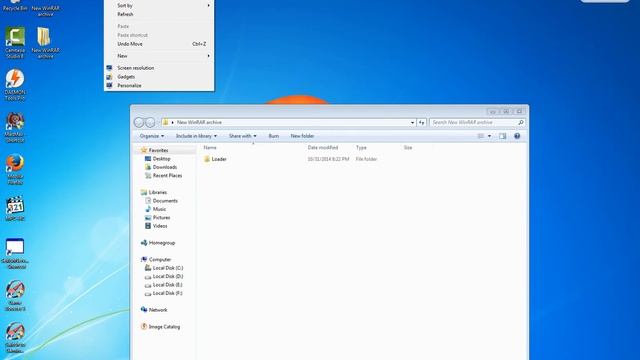Open Recent Places in Favorites
The width and height of the screenshot is (640, 360).
click(x=163, y=176)
